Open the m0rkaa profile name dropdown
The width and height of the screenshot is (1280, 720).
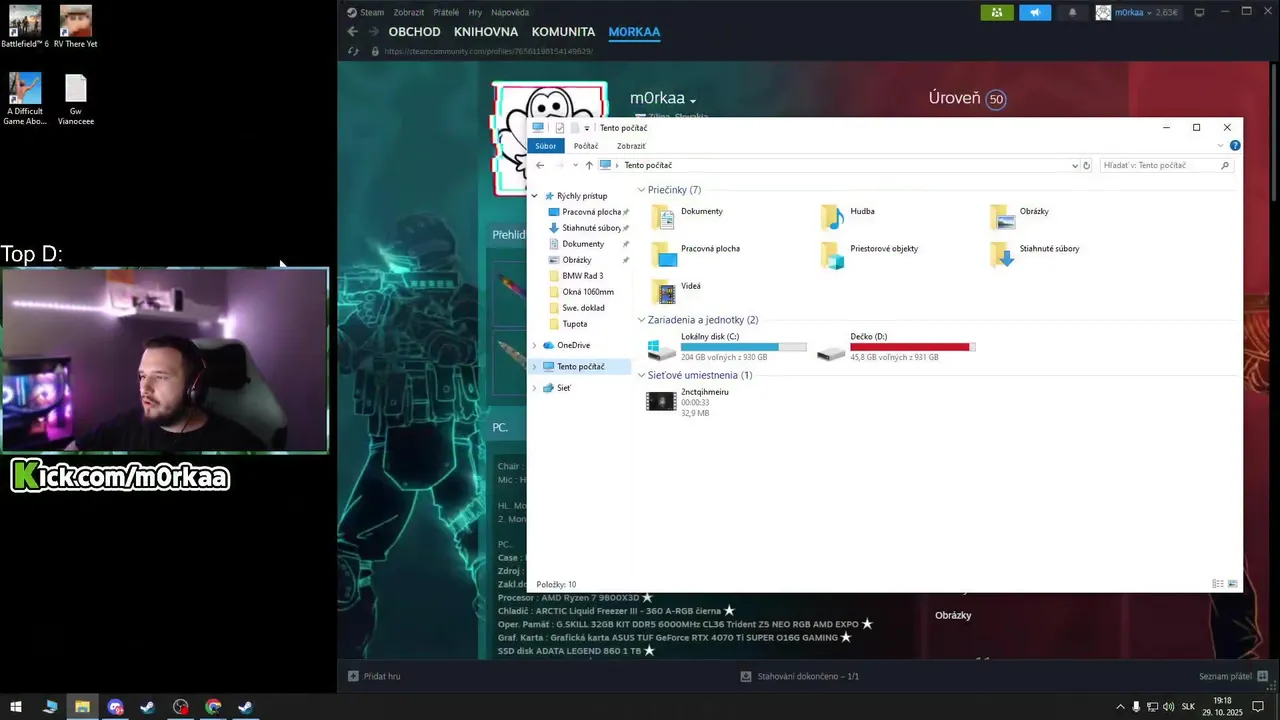(x=692, y=100)
